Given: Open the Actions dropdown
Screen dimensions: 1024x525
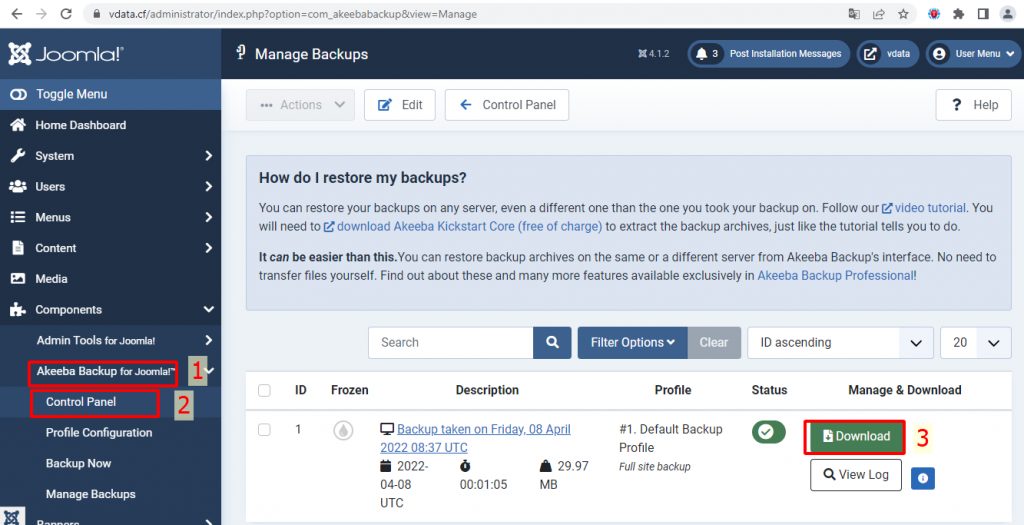Looking at the screenshot, I should 300,105.
